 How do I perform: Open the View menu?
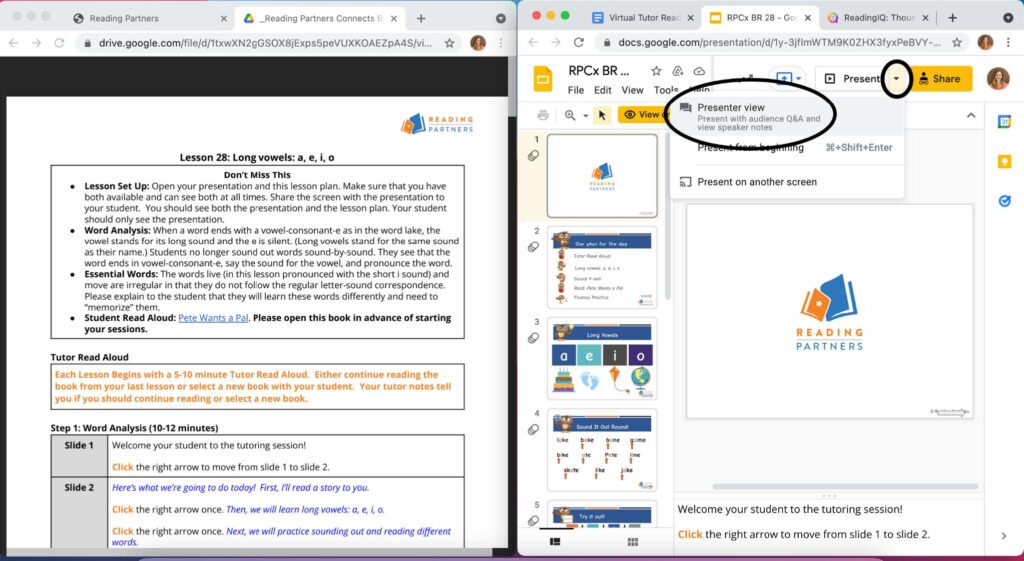coord(632,90)
